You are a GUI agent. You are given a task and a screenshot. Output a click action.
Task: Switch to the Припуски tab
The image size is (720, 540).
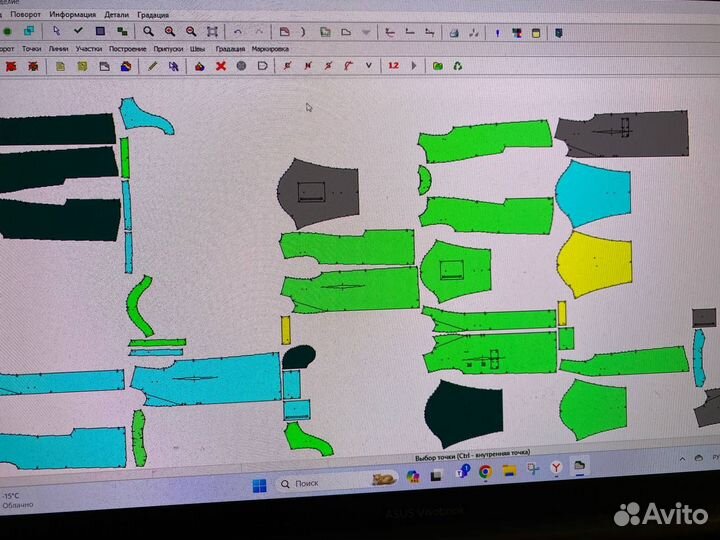click(x=167, y=48)
